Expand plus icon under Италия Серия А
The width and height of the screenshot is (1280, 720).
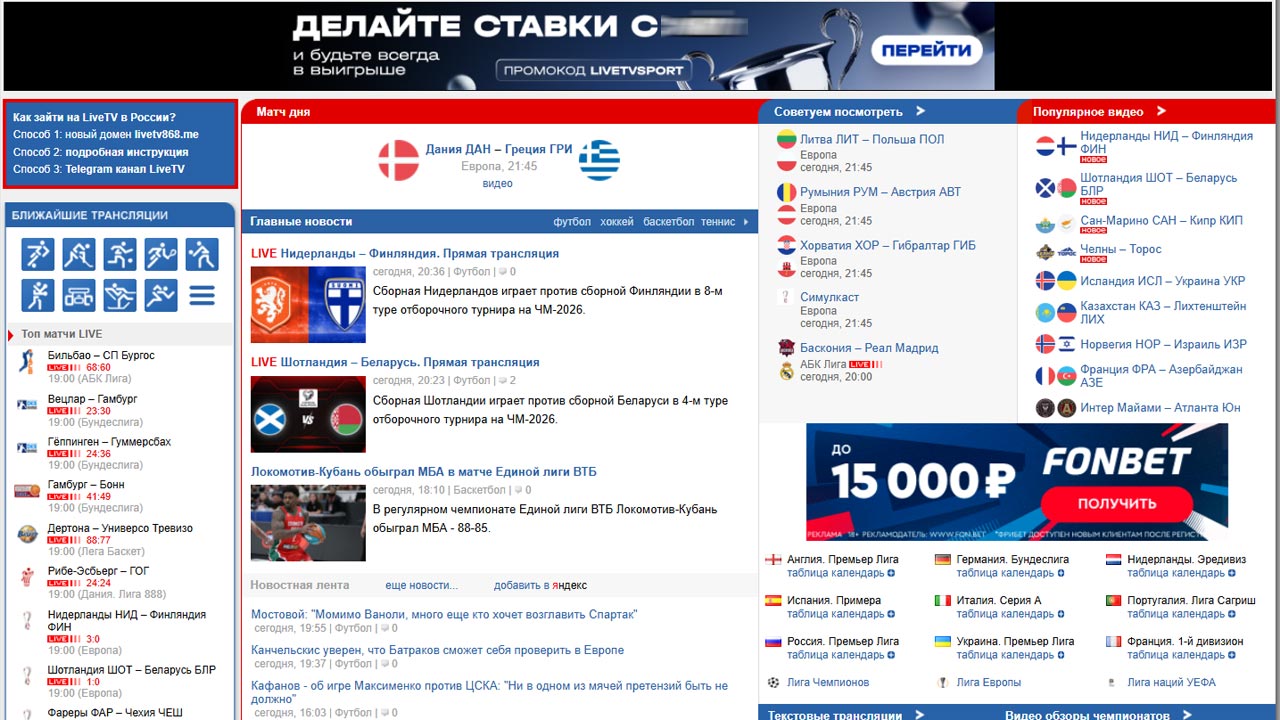(1061, 615)
